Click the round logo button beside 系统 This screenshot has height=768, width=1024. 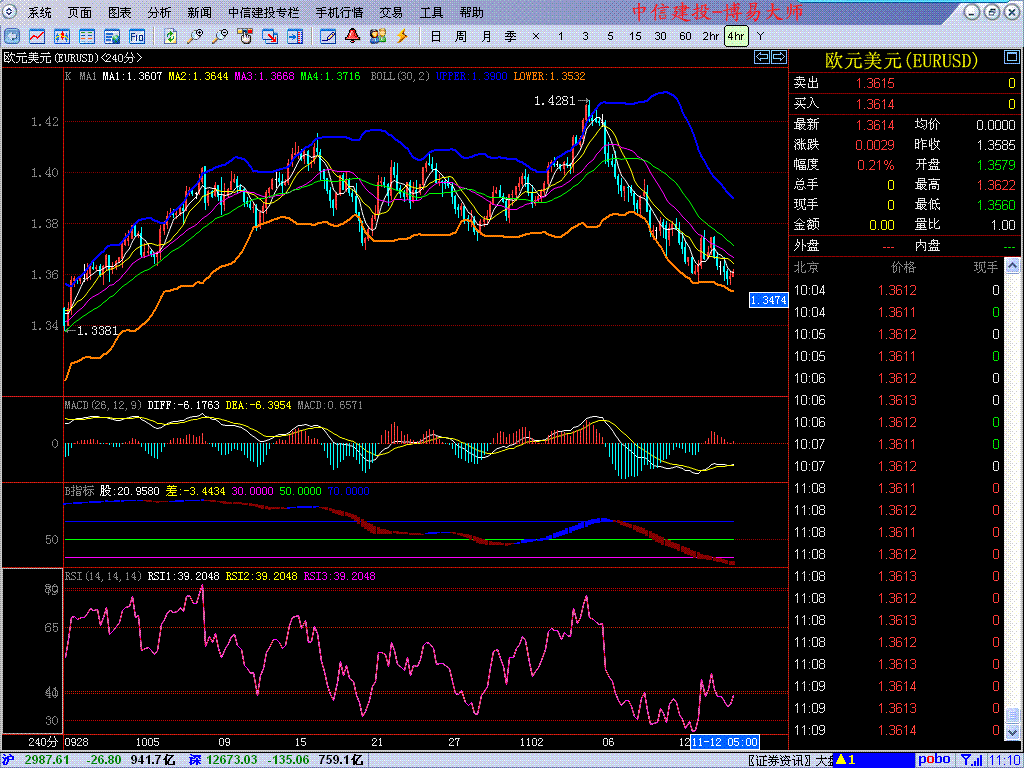pyautogui.click(x=11, y=12)
